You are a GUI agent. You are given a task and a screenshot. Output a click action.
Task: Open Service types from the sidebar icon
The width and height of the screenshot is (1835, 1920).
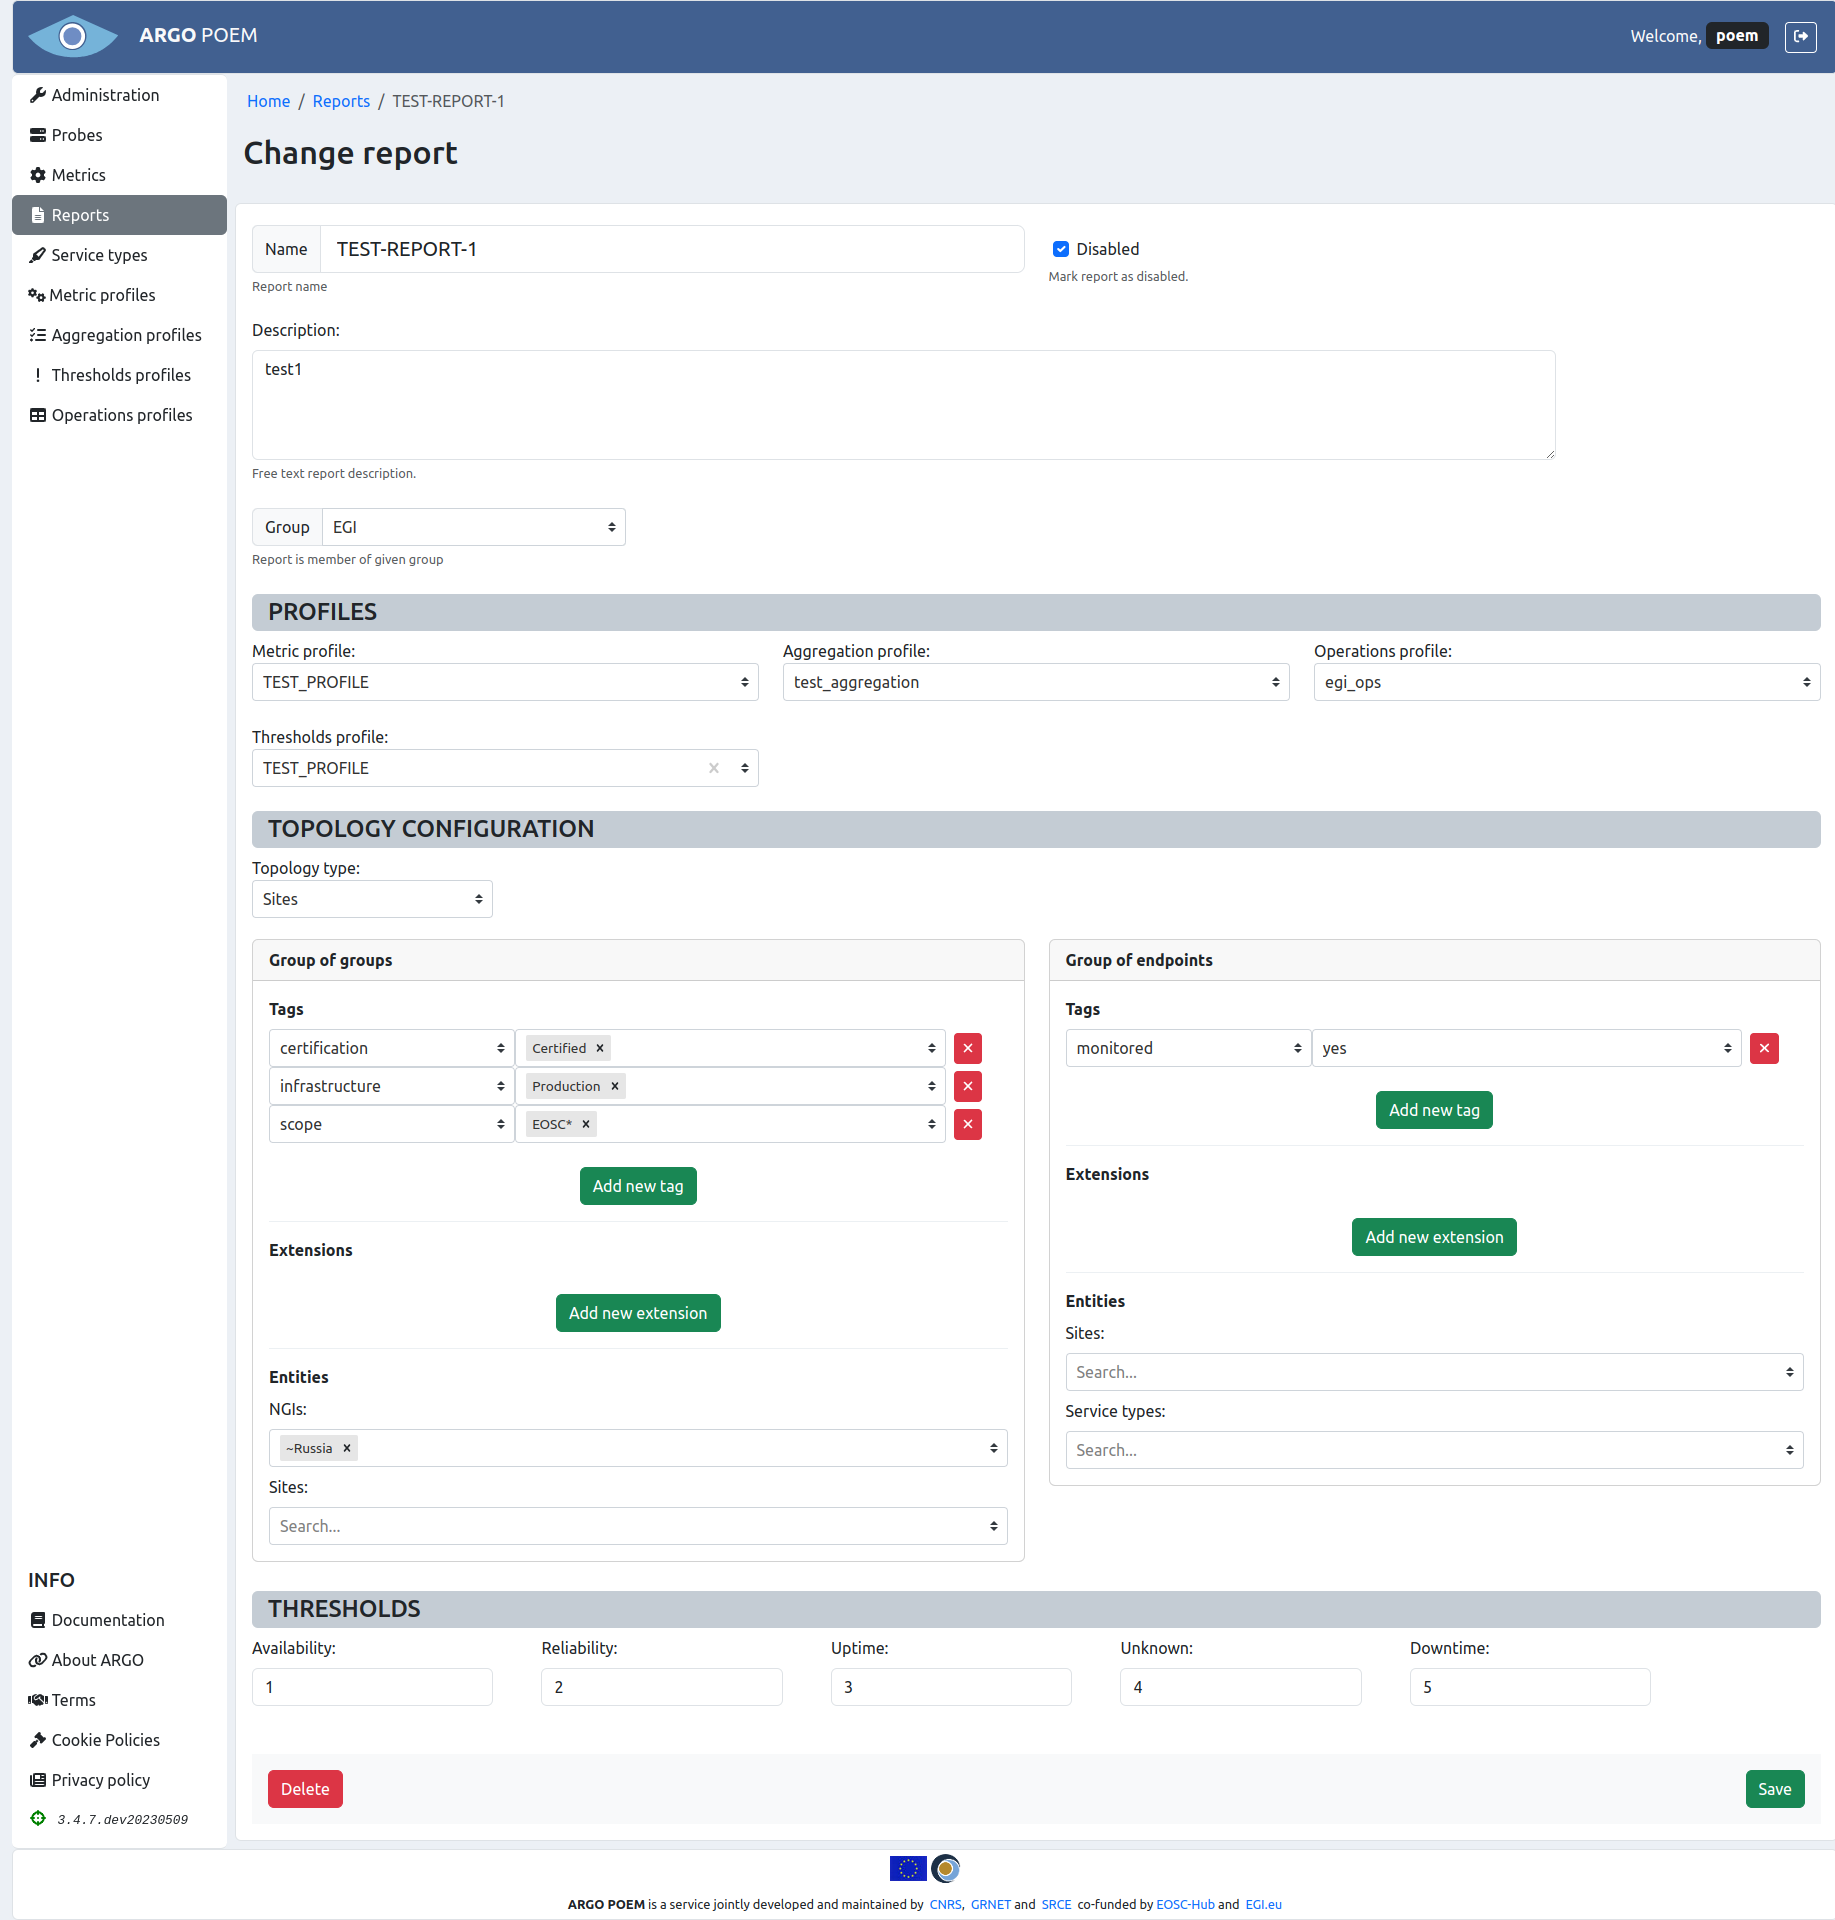(x=38, y=255)
